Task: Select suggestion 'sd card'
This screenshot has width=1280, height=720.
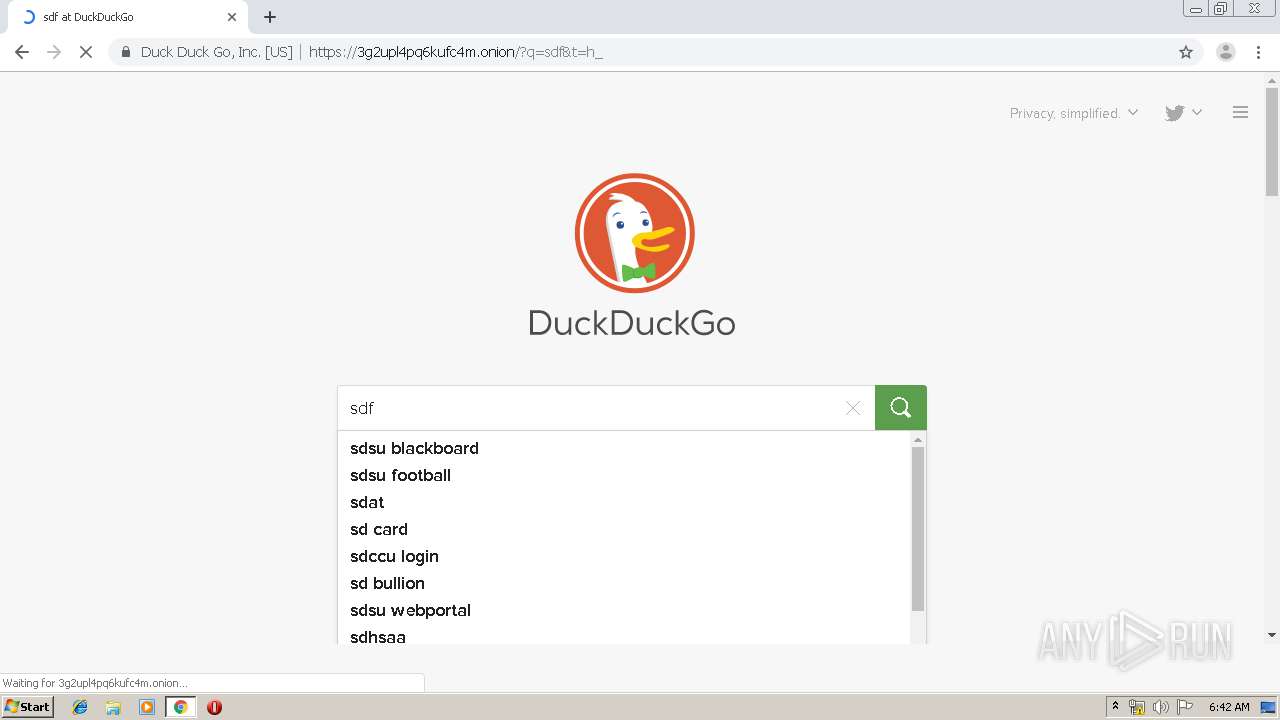Action: pos(624,529)
